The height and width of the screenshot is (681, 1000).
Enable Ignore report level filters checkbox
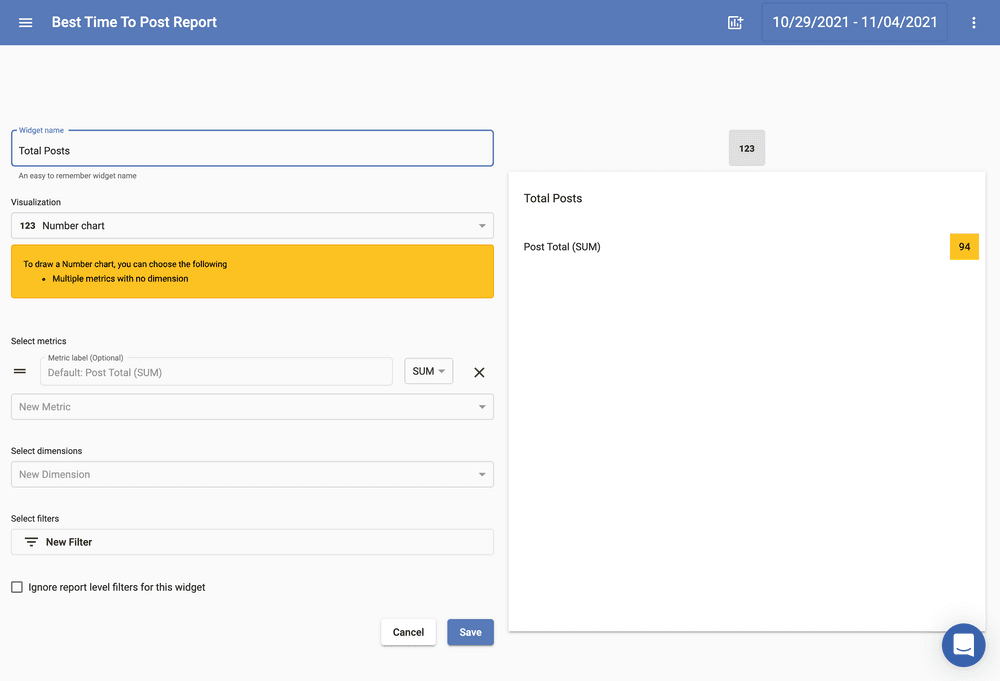[x=17, y=587]
